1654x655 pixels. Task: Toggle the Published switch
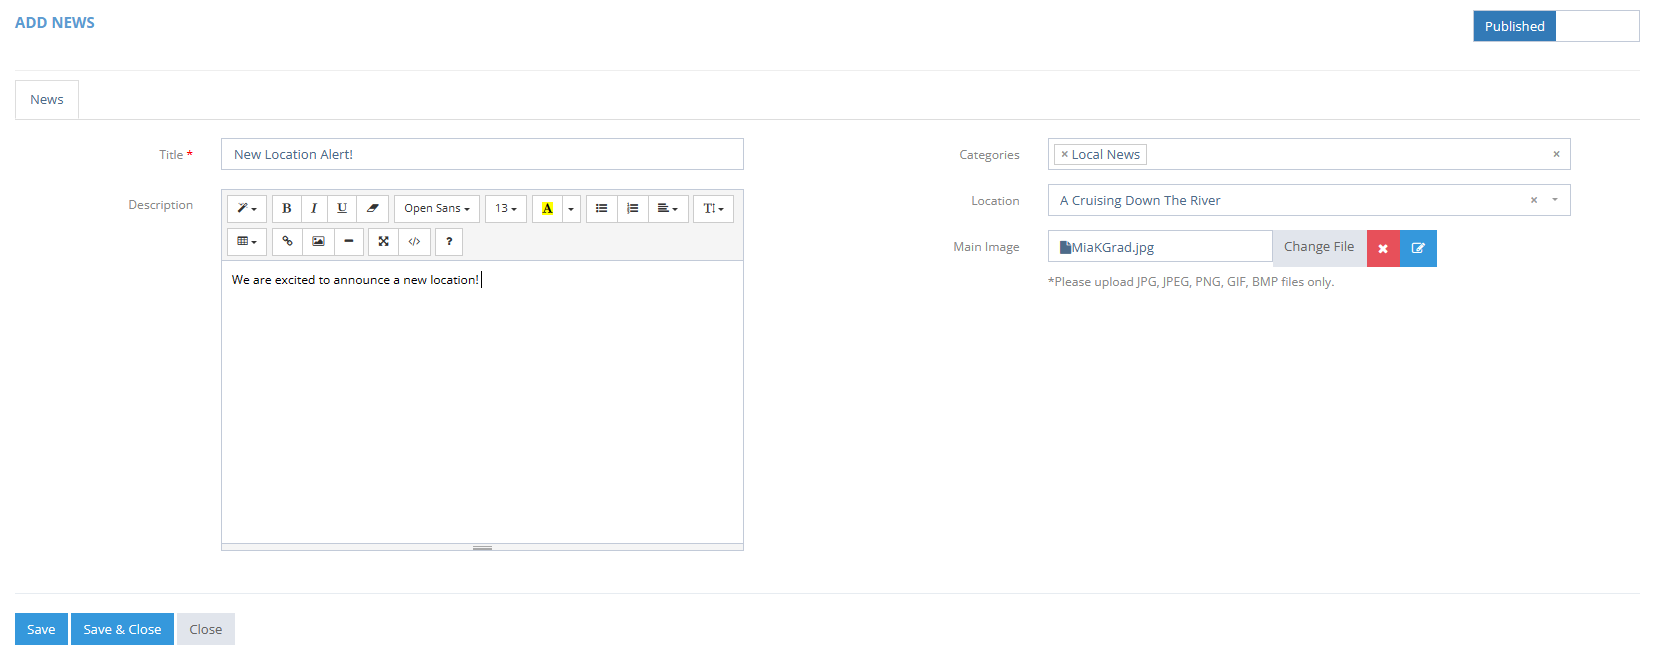click(x=1556, y=26)
